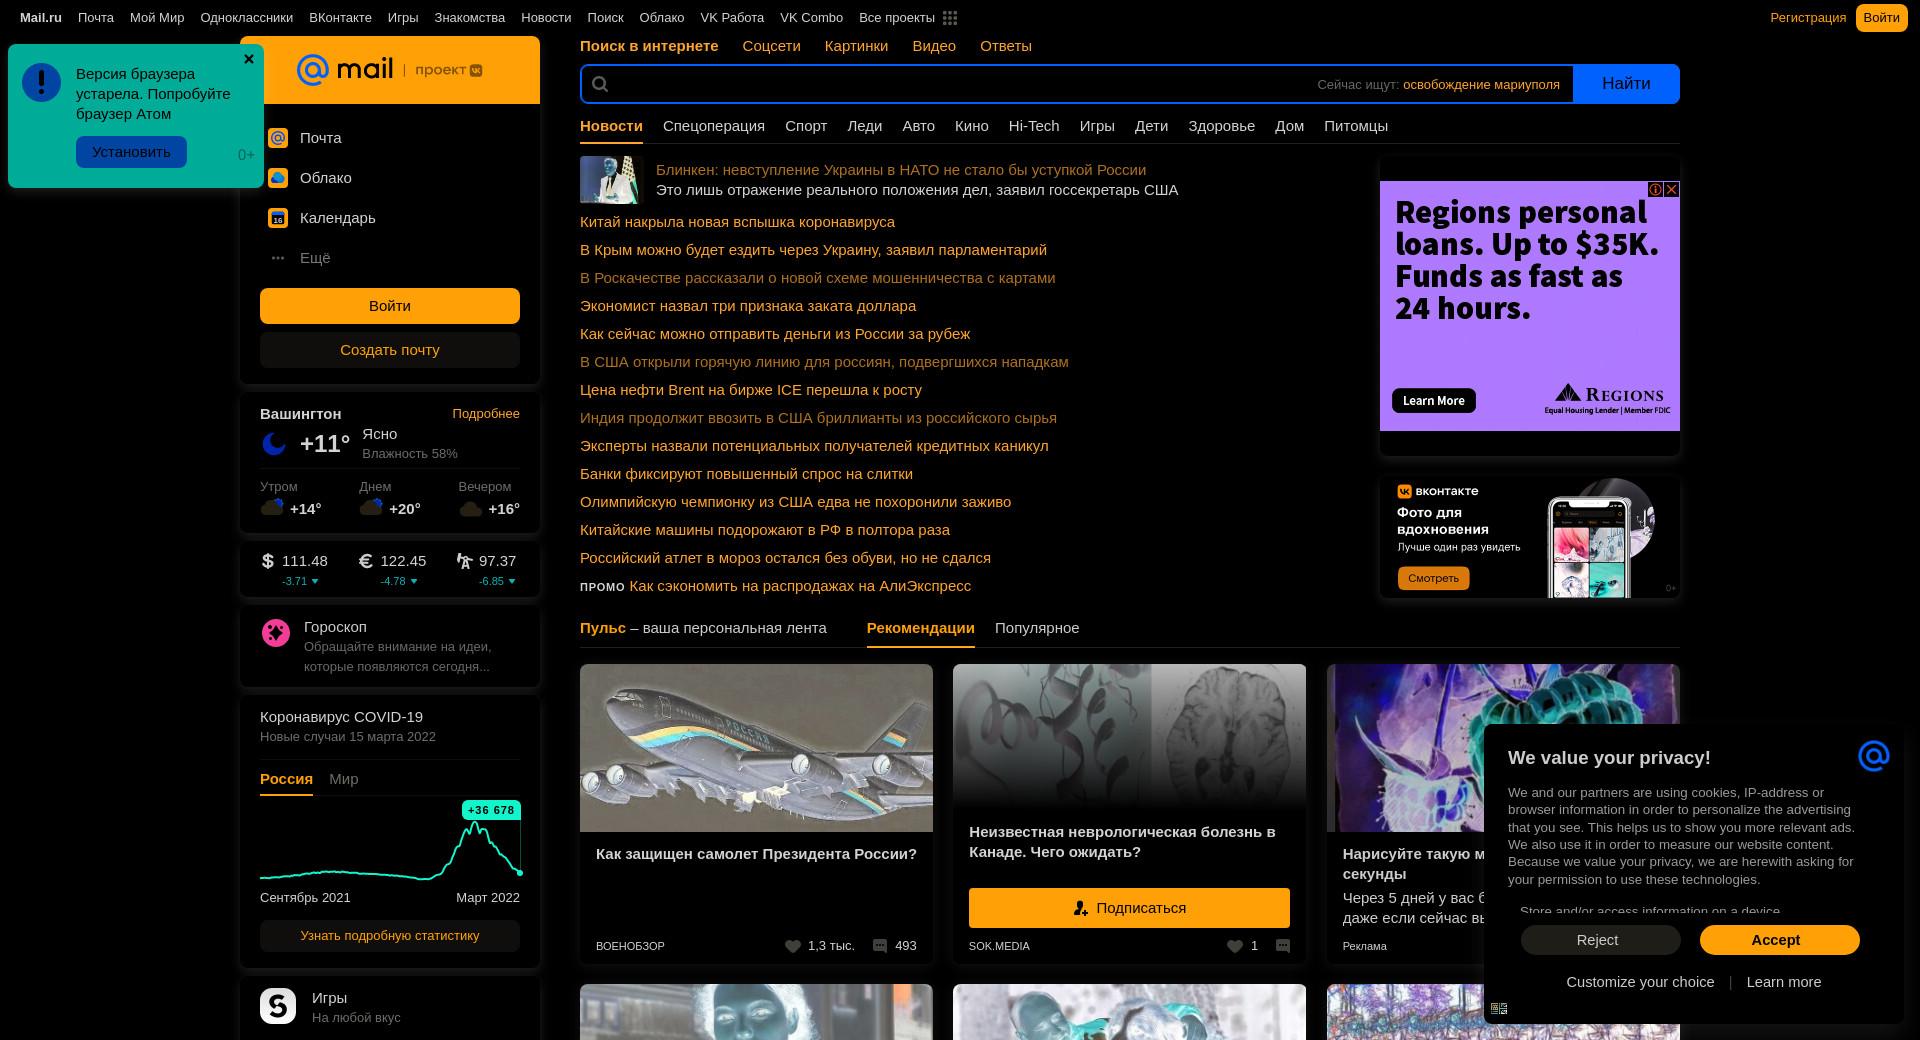Like the ВОЕНОБЗОР airplane article

tap(793, 946)
